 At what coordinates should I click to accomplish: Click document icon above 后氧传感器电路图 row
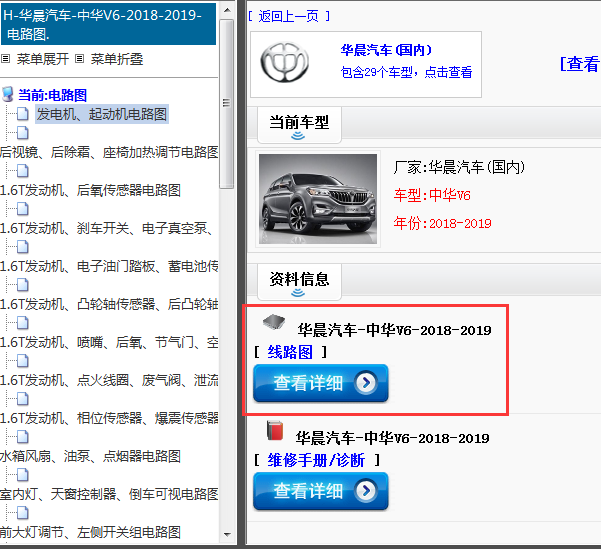coord(23,171)
